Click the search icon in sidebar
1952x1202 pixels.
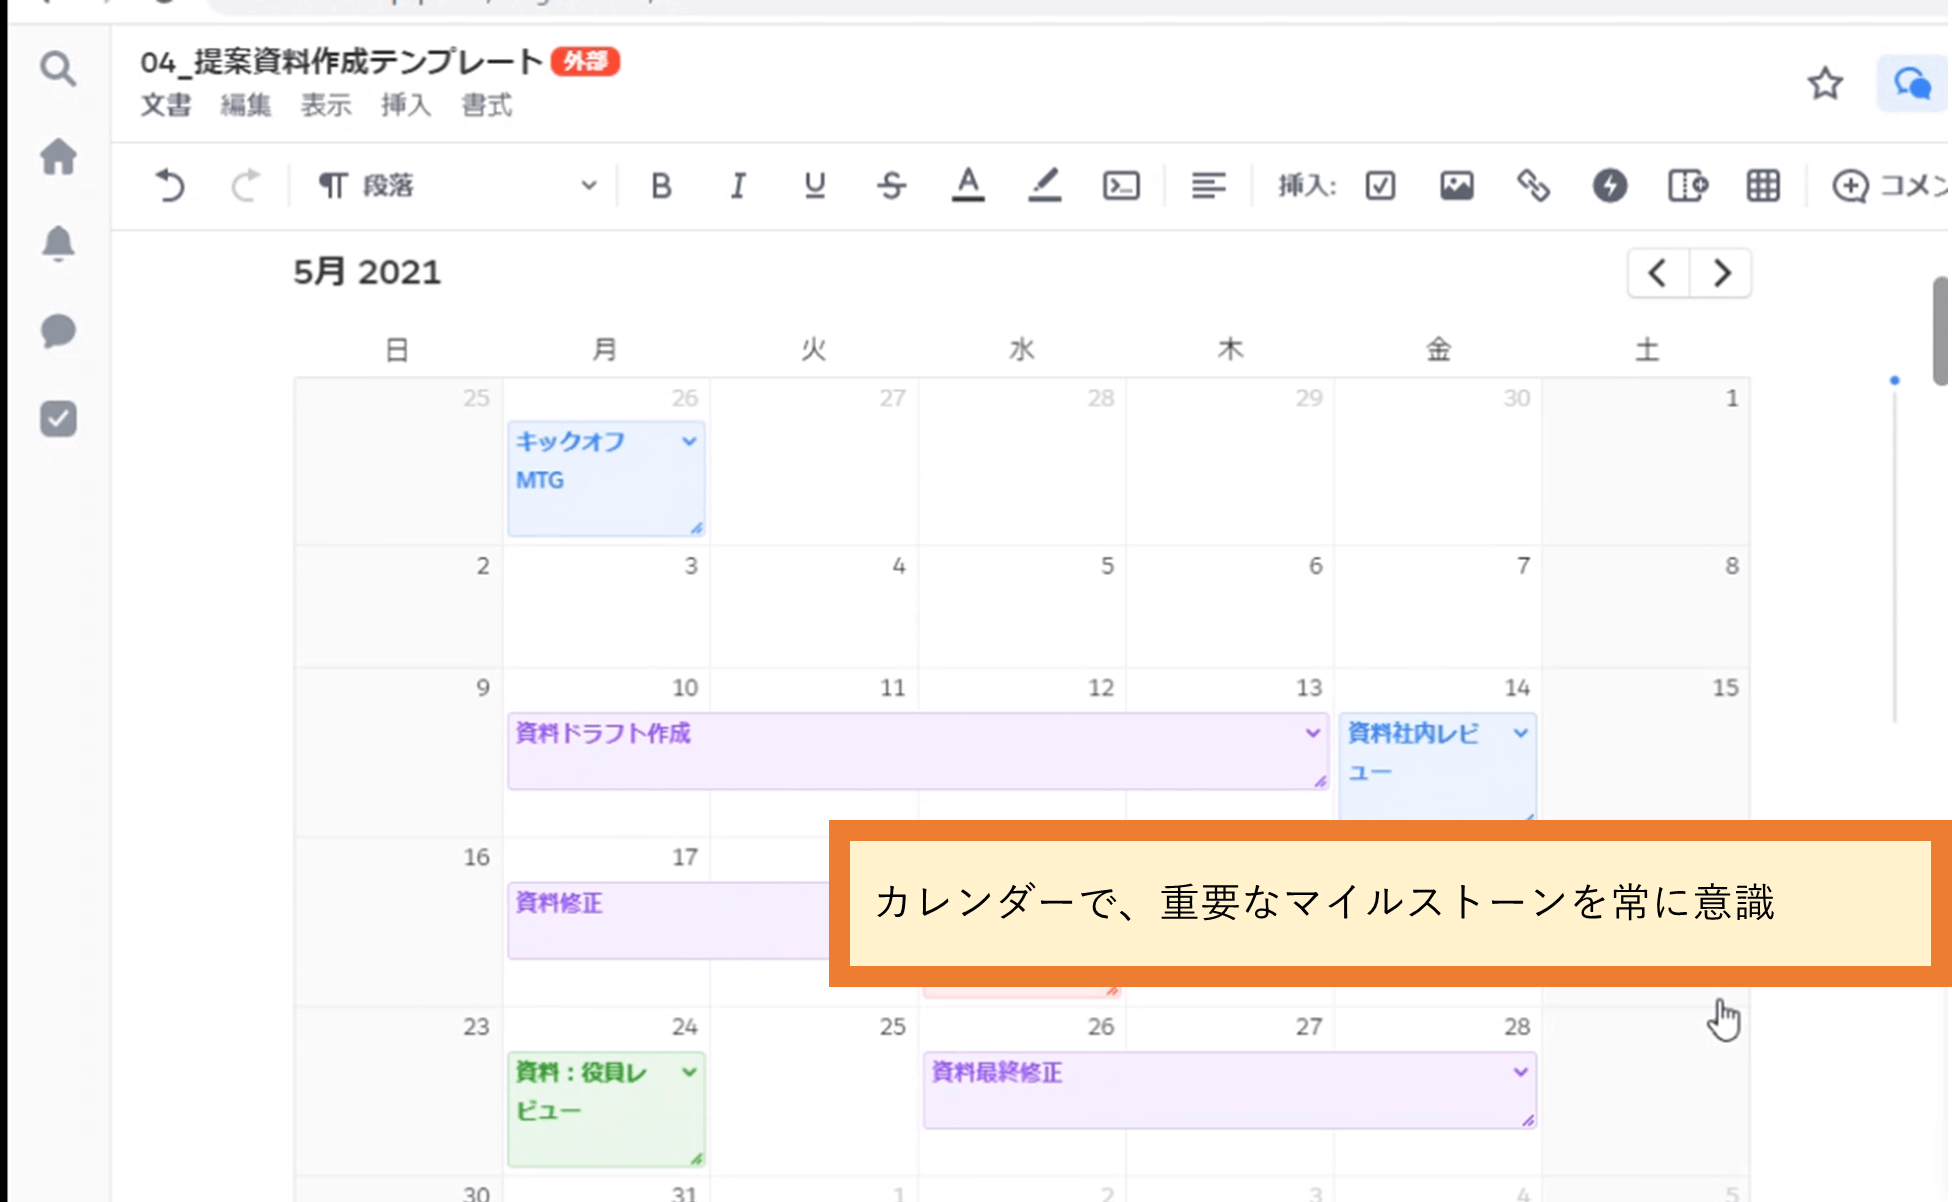click(x=58, y=70)
